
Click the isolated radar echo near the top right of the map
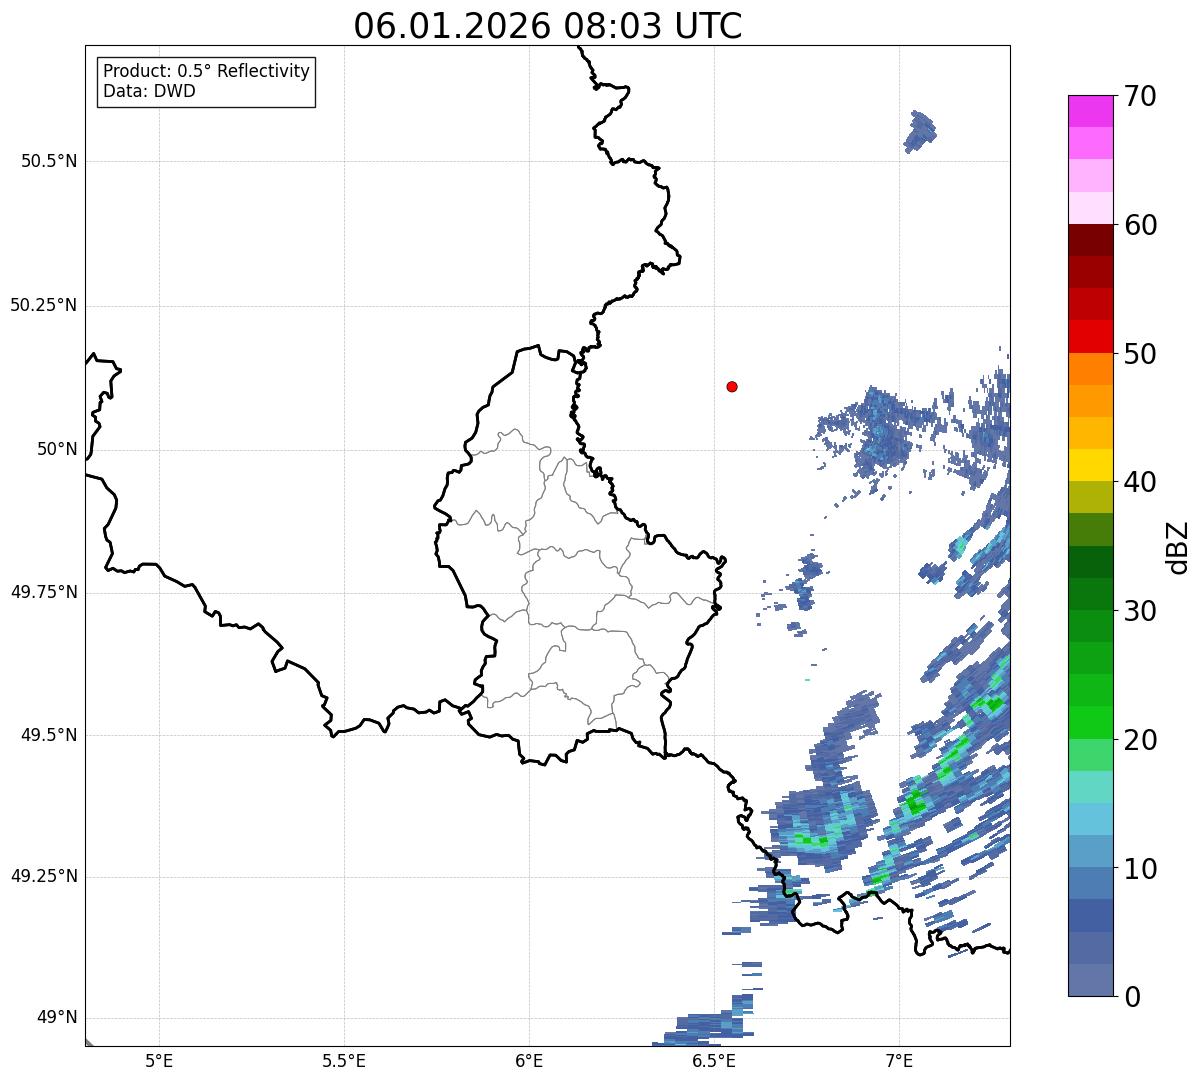[920, 131]
